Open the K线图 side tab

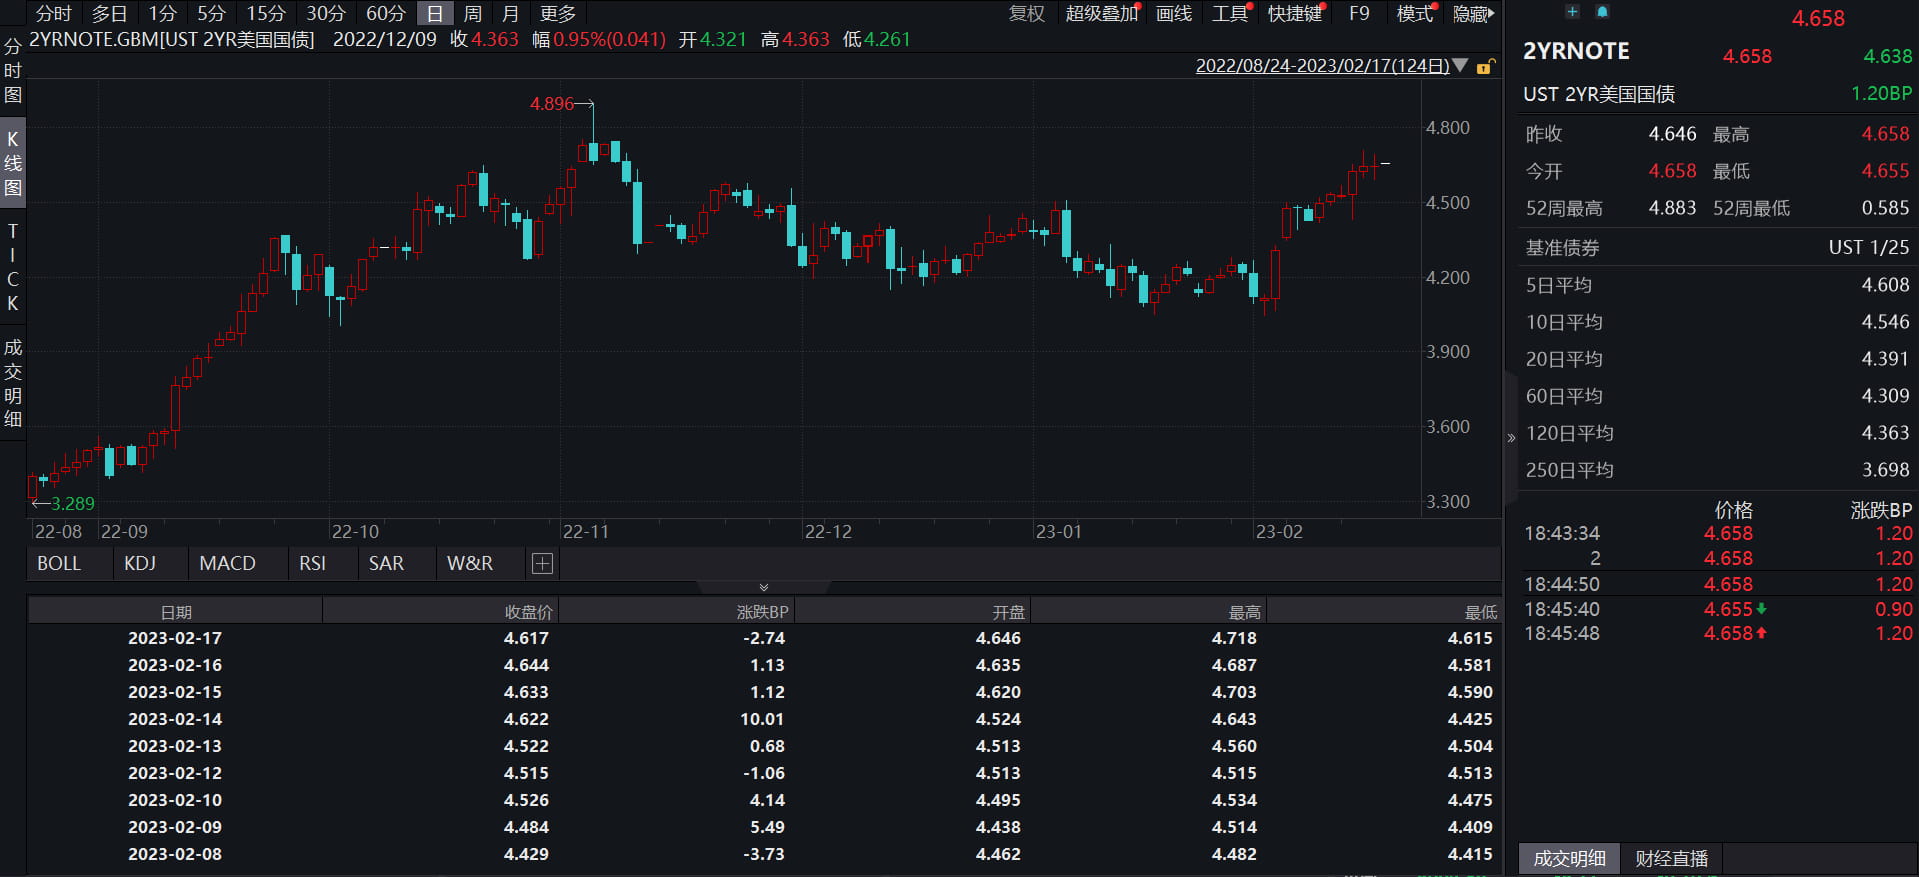pyautogui.click(x=13, y=163)
